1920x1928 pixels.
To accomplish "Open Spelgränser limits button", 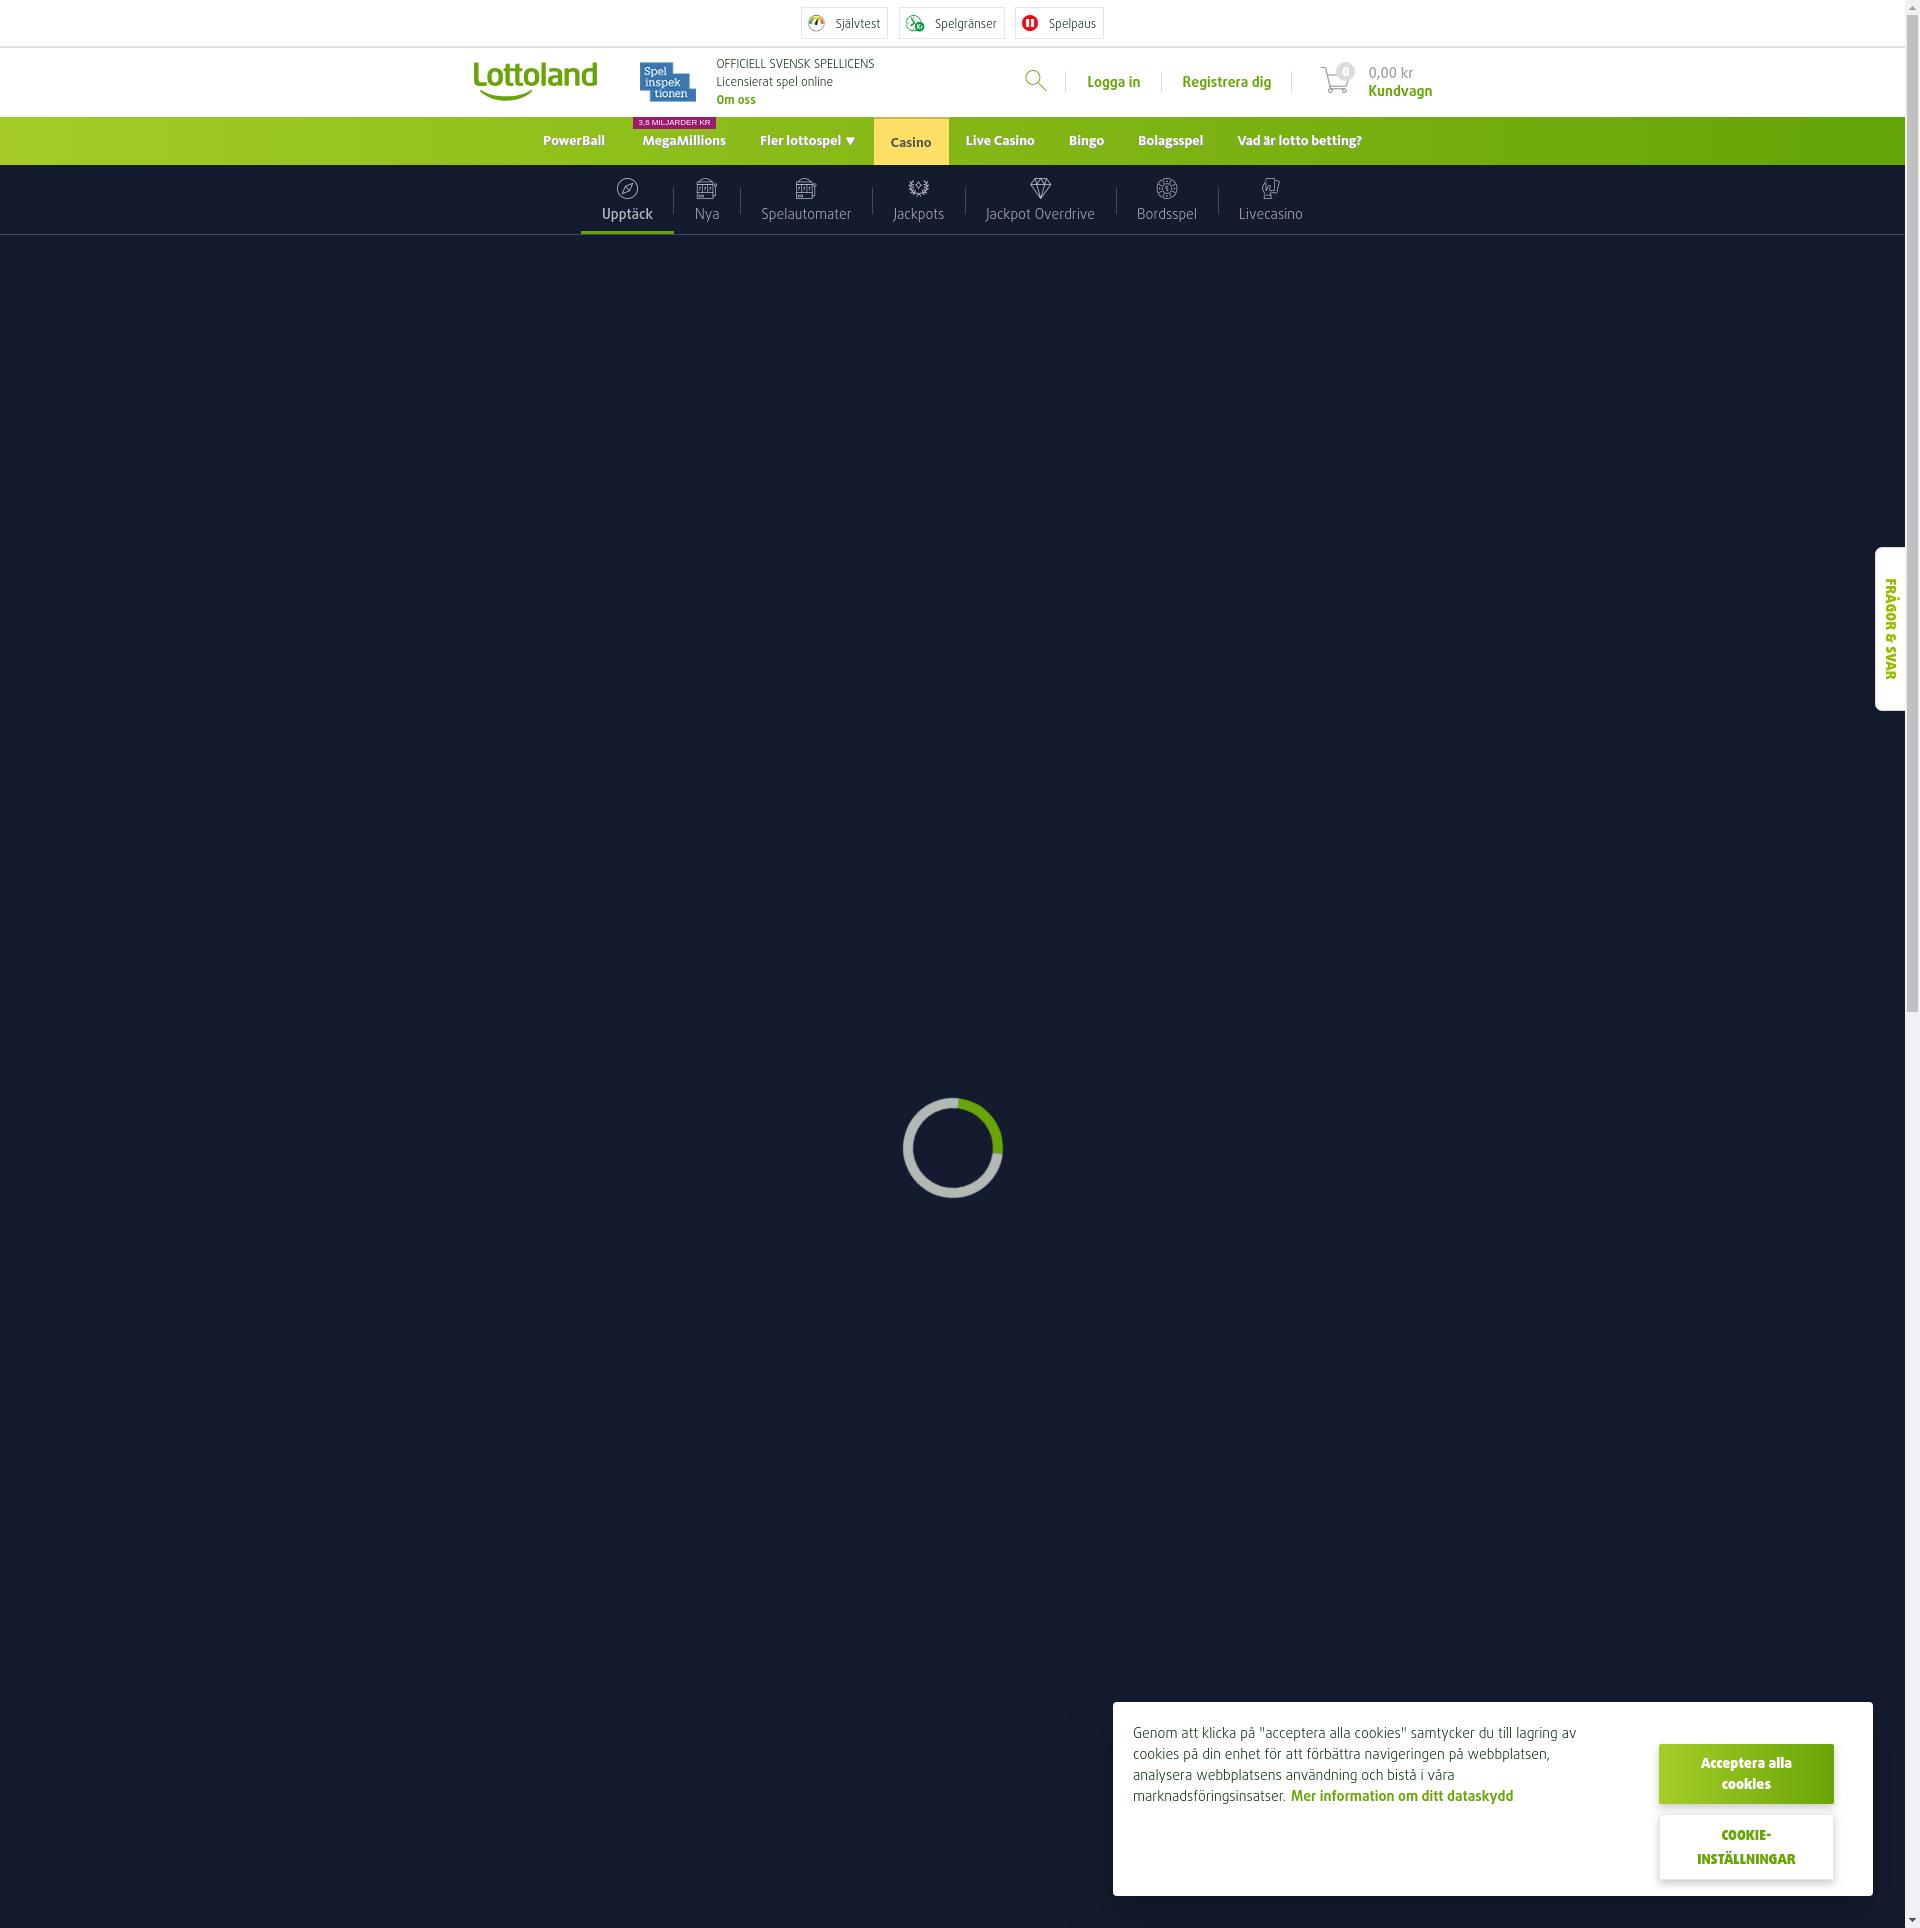I will (x=951, y=23).
